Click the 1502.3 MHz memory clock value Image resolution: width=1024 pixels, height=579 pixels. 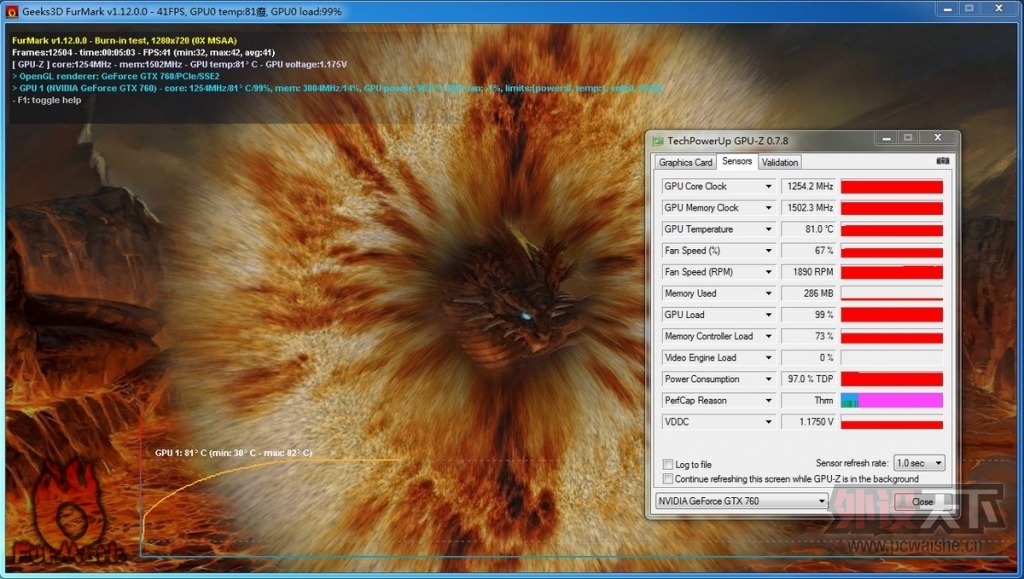pos(808,208)
